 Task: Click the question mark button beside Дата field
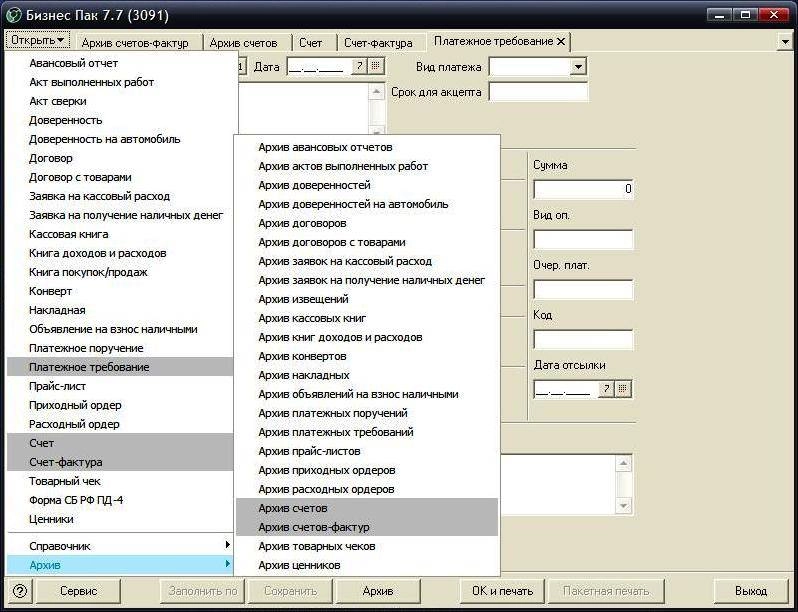pos(359,66)
